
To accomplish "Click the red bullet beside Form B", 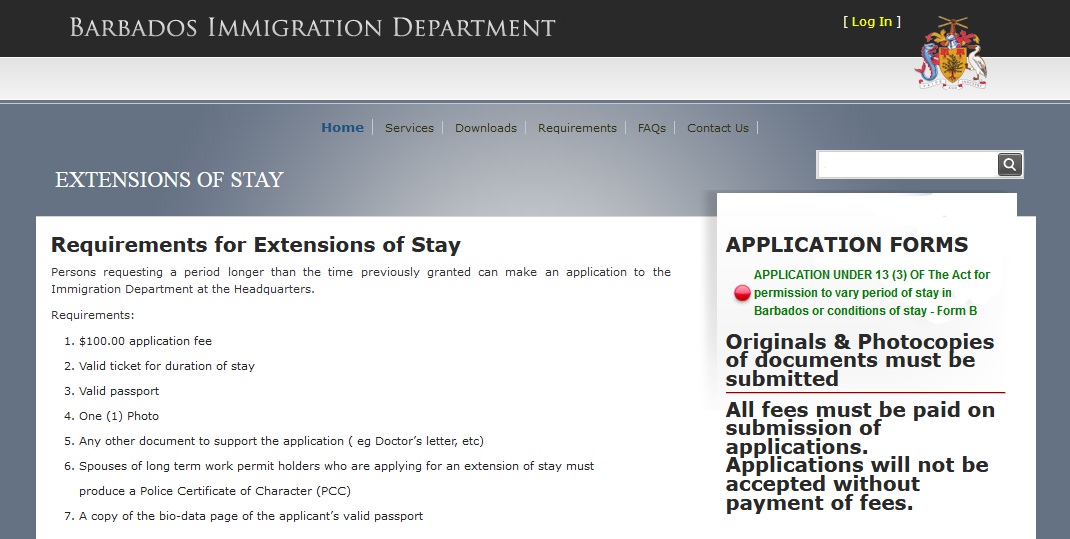I will point(742,293).
